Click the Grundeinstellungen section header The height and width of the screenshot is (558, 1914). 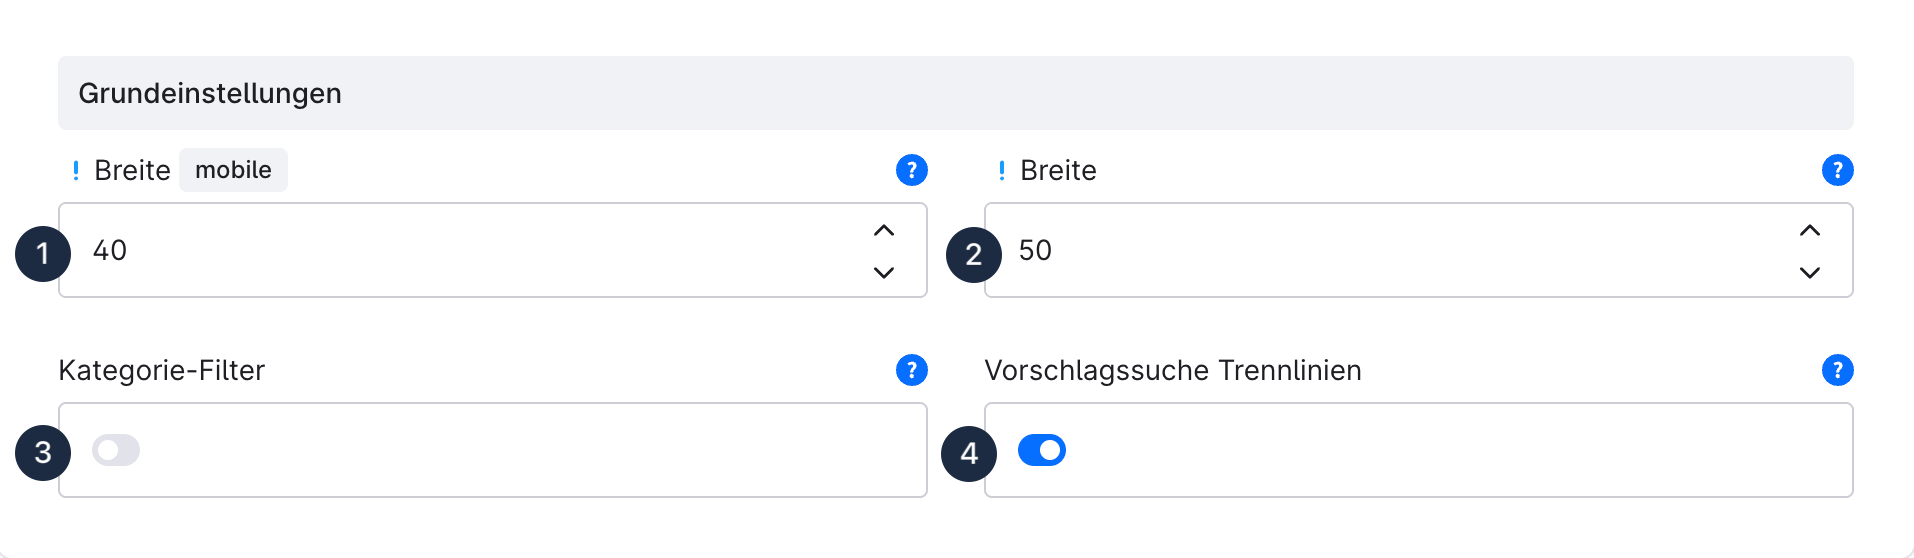pyautogui.click(x=210, y=93)
